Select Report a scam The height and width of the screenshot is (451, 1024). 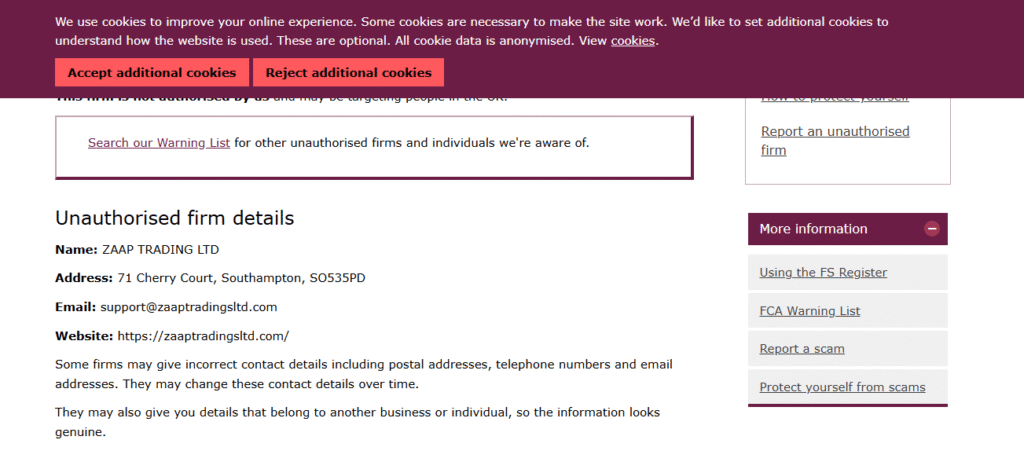point(802,349)
